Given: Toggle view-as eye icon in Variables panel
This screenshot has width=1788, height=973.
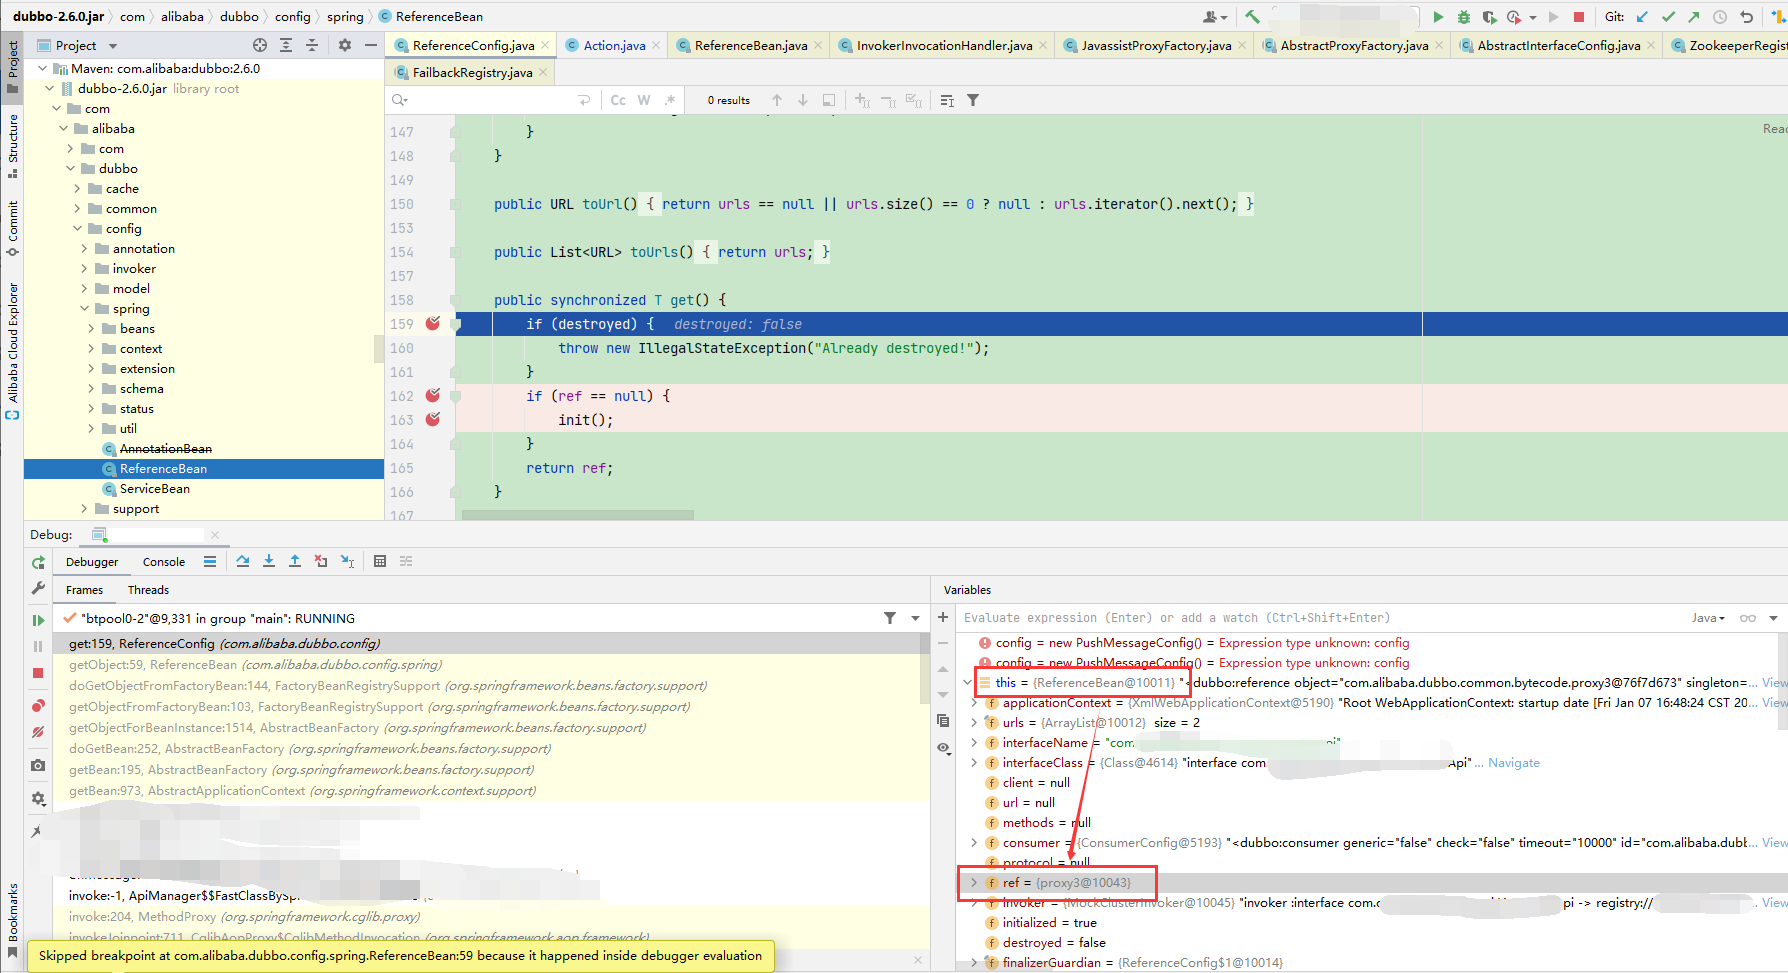Looking at the screenshot, I should pos(943,748).
